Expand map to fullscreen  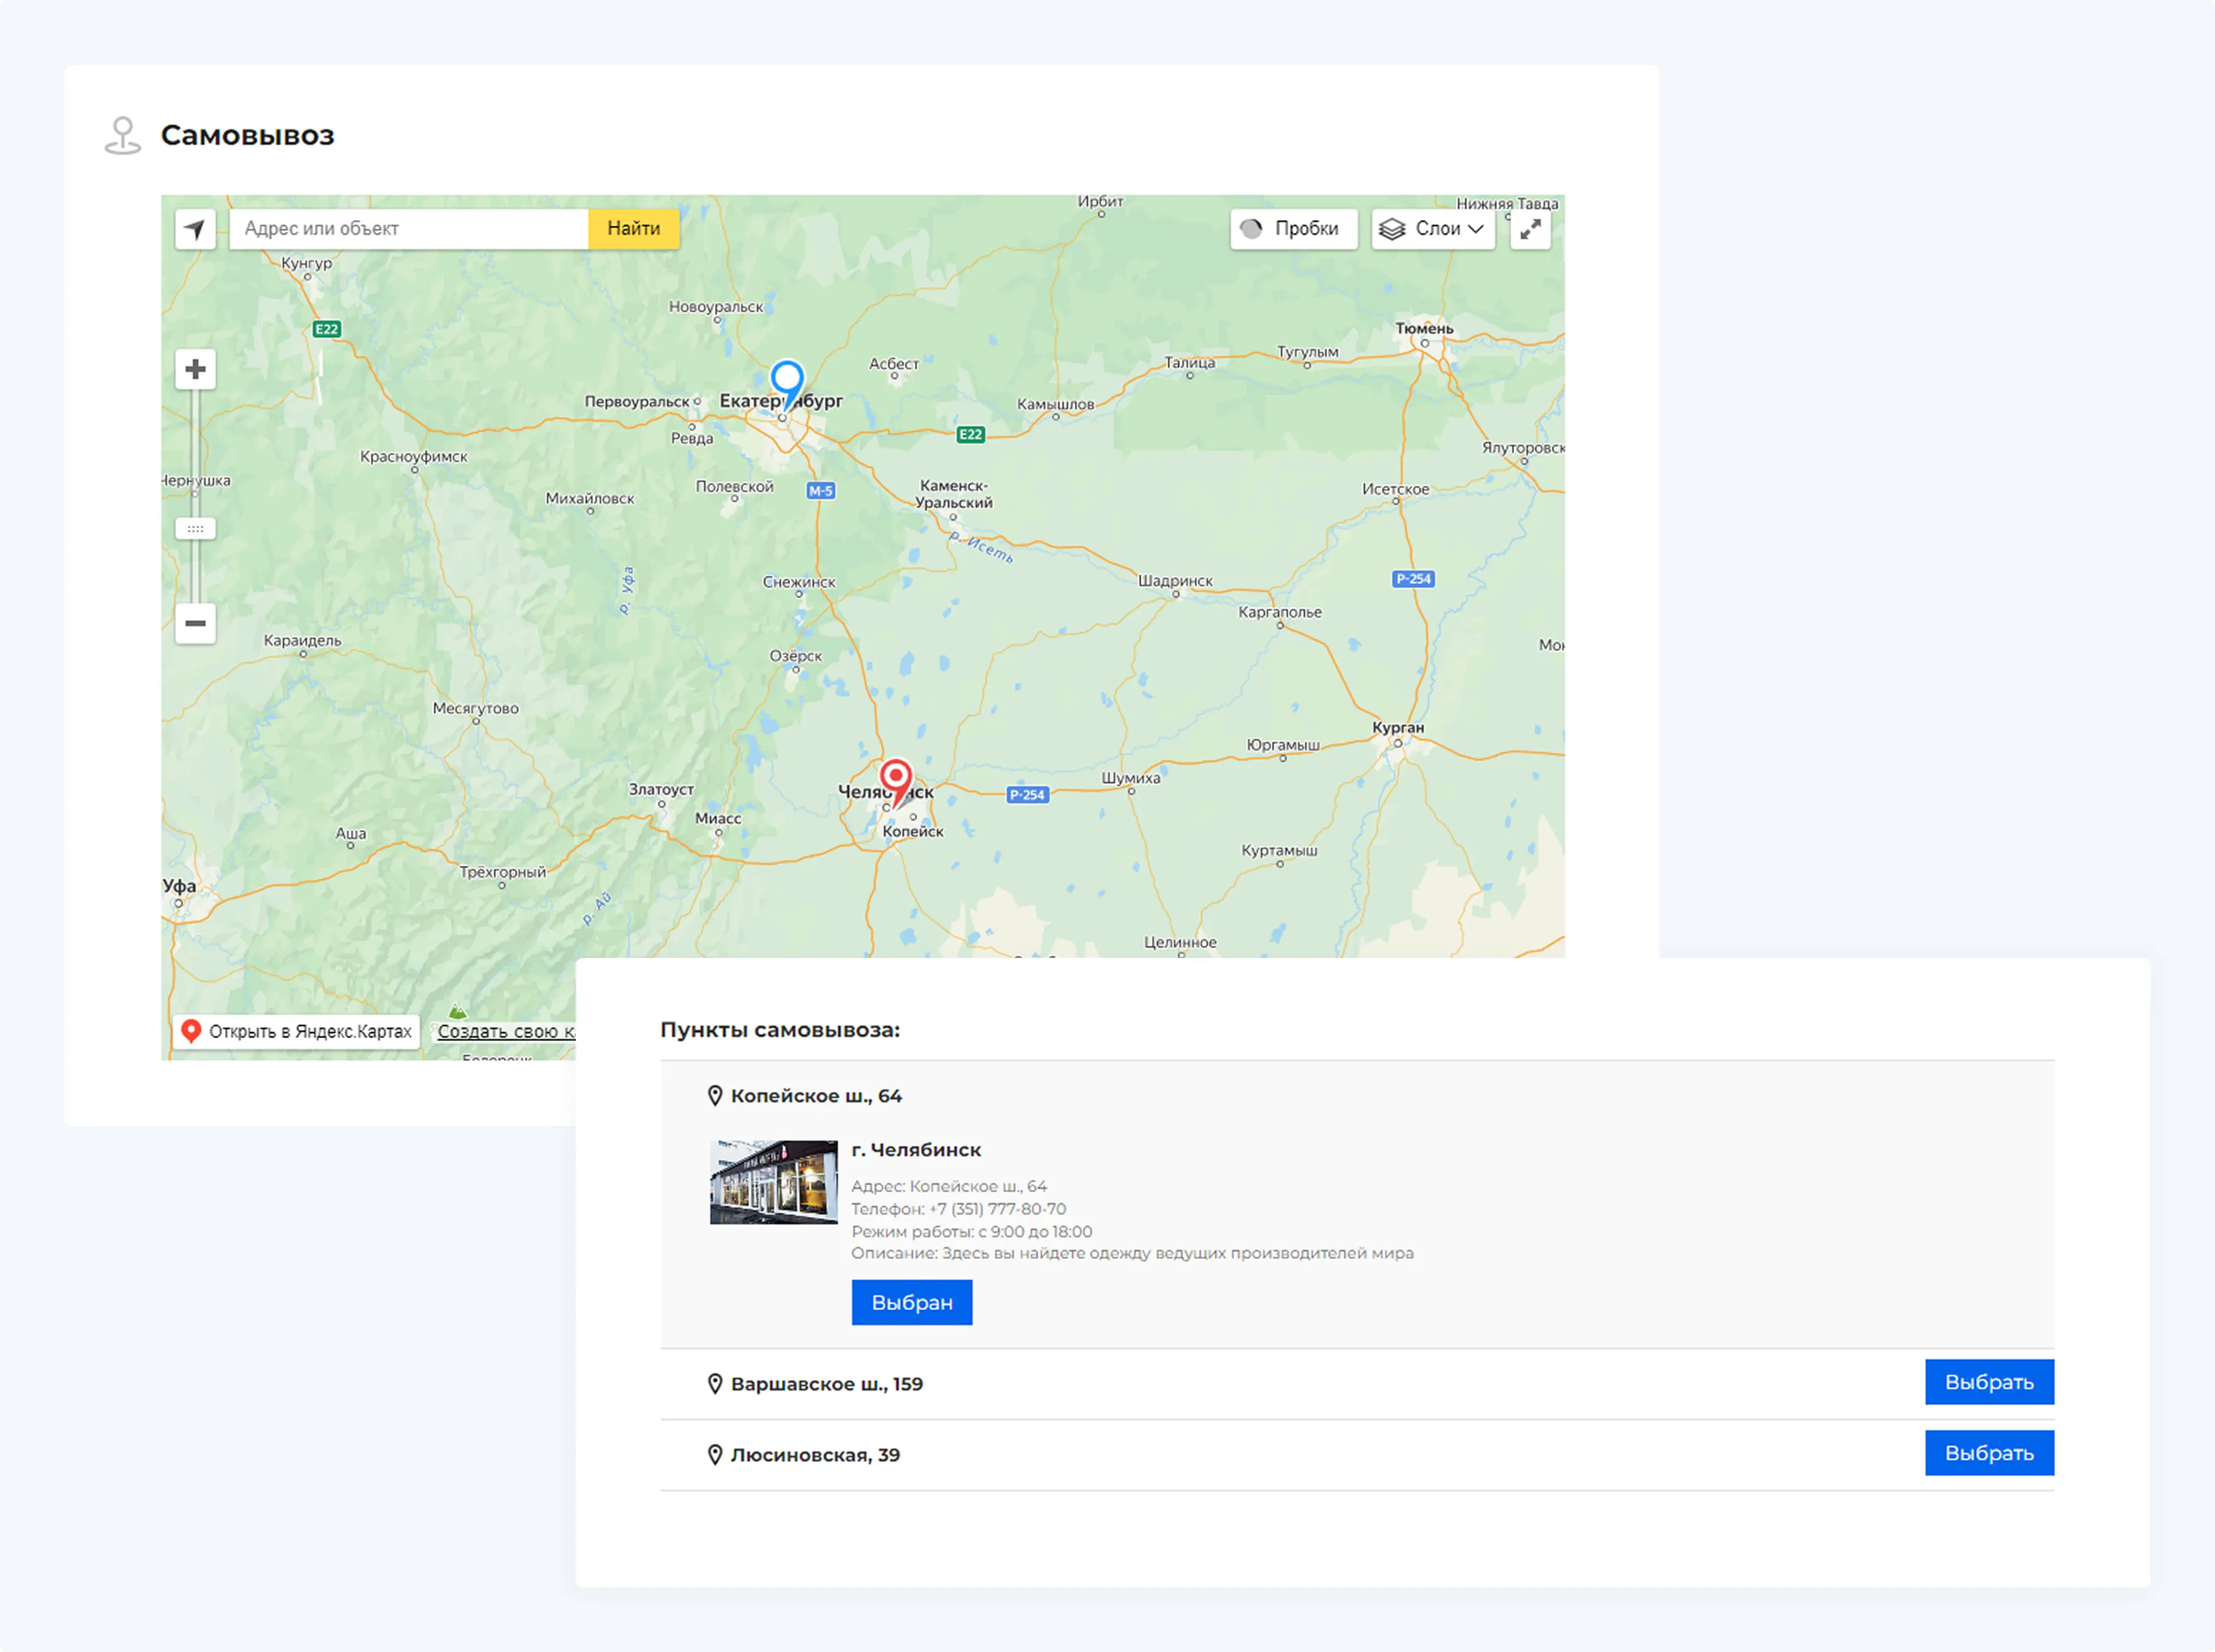[1530, 229]
